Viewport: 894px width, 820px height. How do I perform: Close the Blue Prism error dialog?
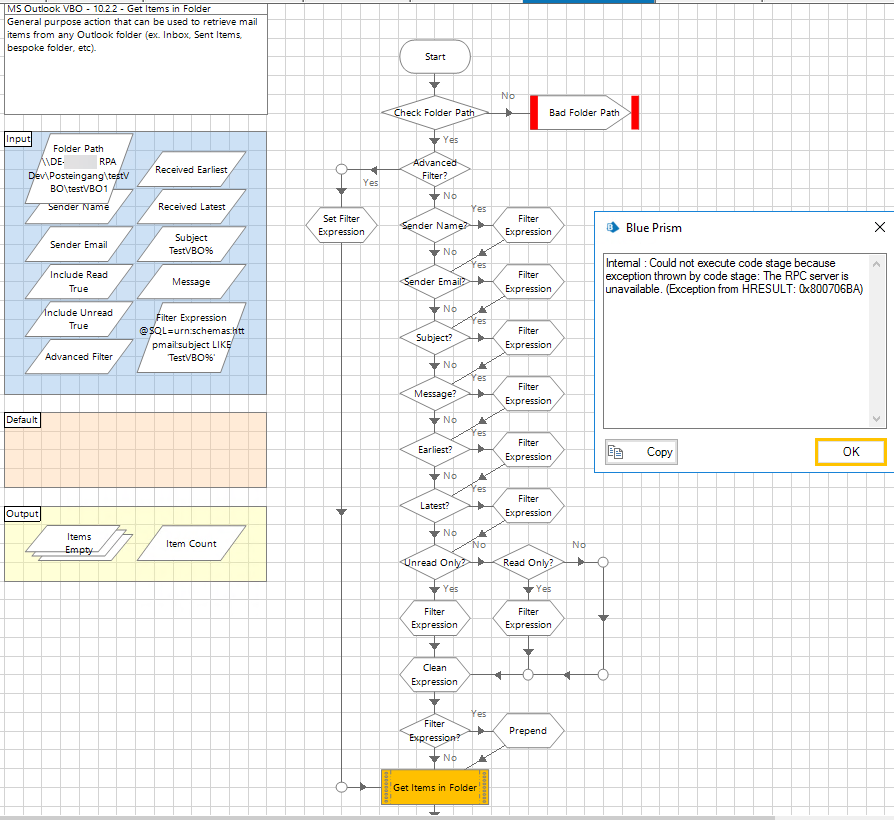pyautogui.click(x=879, y=227)
